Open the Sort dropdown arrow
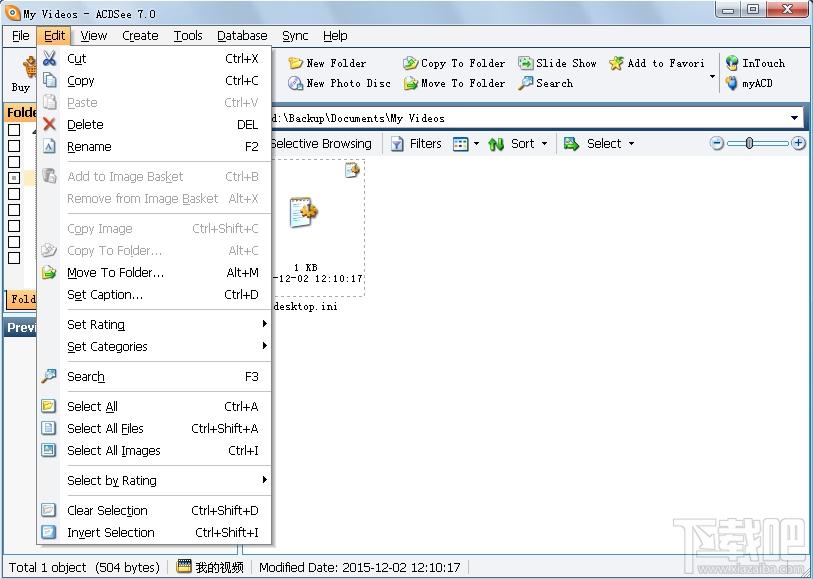The width and height of the screenshot is (813, 579). coord(544,144)
